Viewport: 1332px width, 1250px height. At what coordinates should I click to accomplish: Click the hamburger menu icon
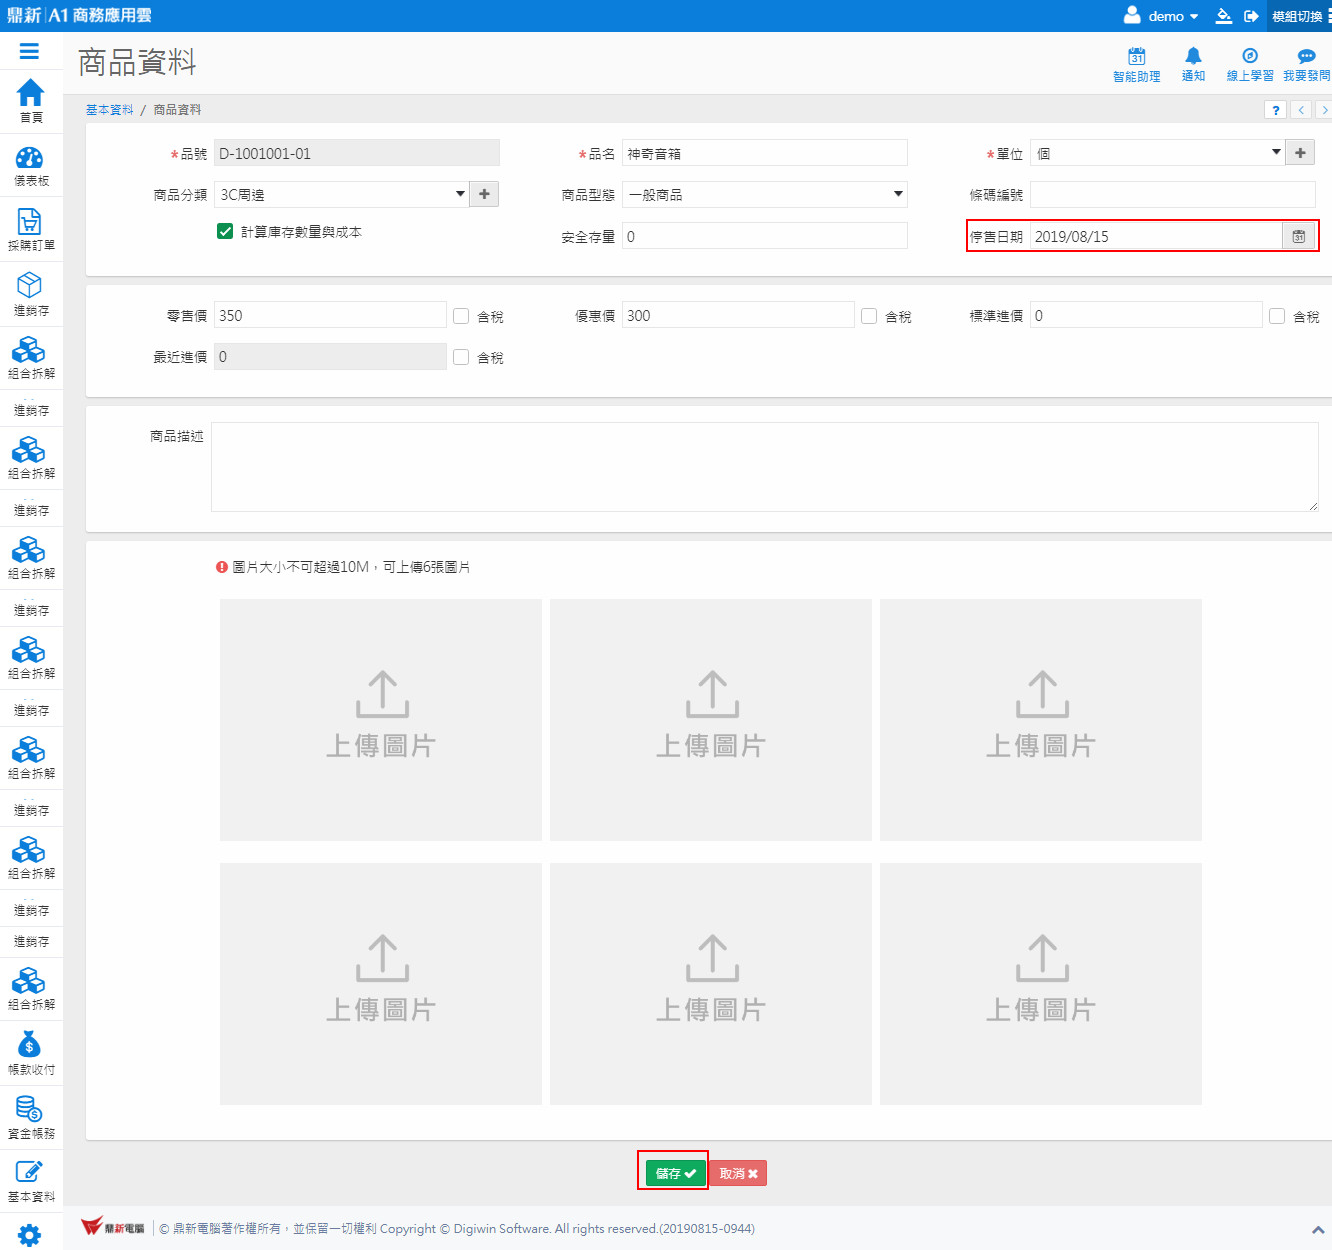pyautogui.click(x=29, y=51)
